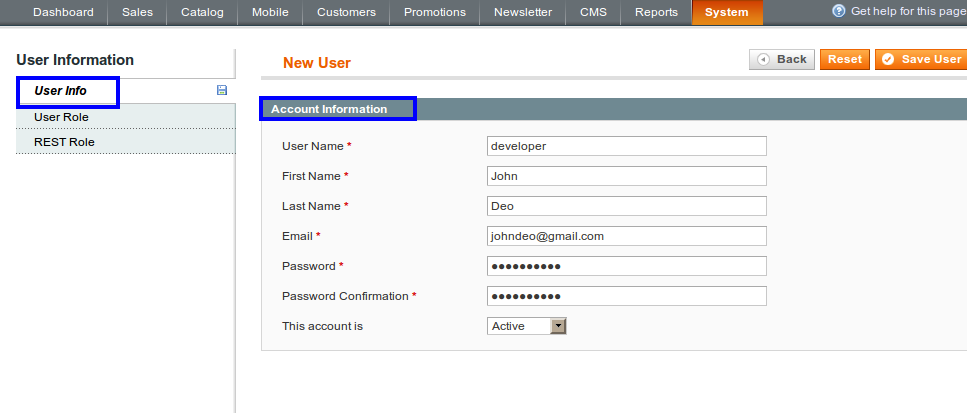Click the Last Name input field

(x=626, y=206)
